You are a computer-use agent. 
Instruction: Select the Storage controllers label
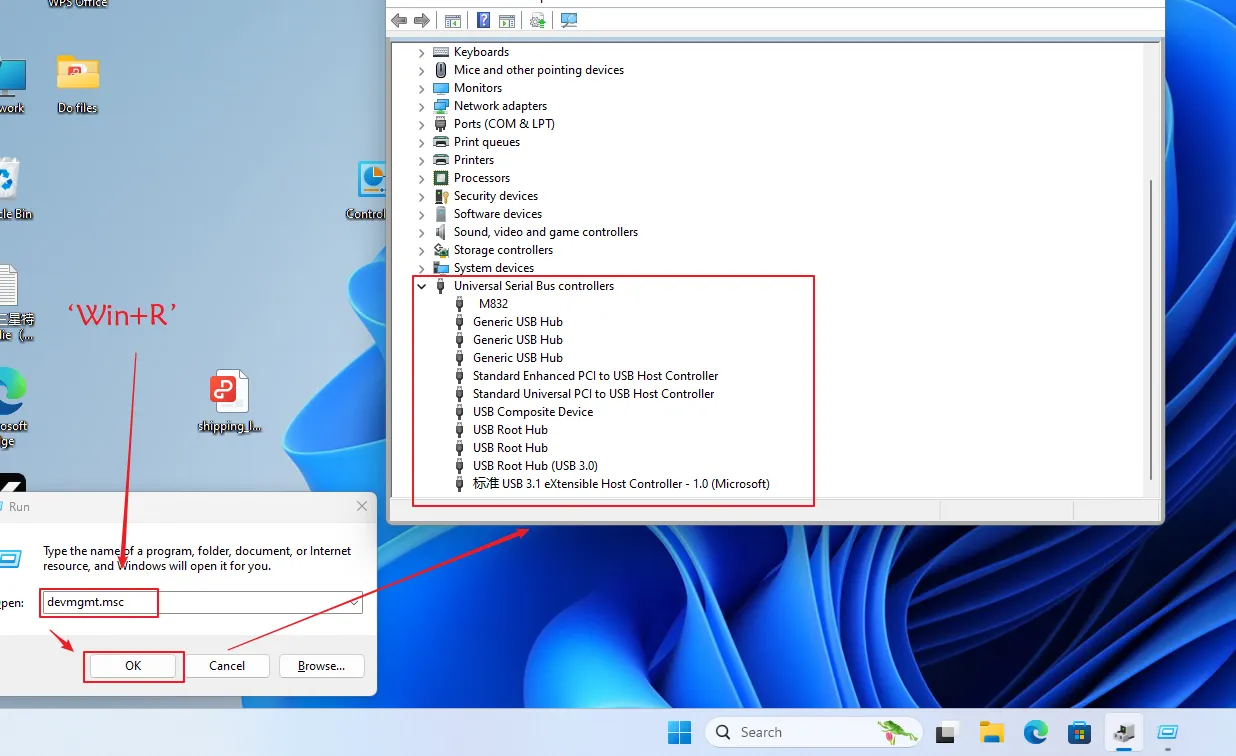(503, 250)
